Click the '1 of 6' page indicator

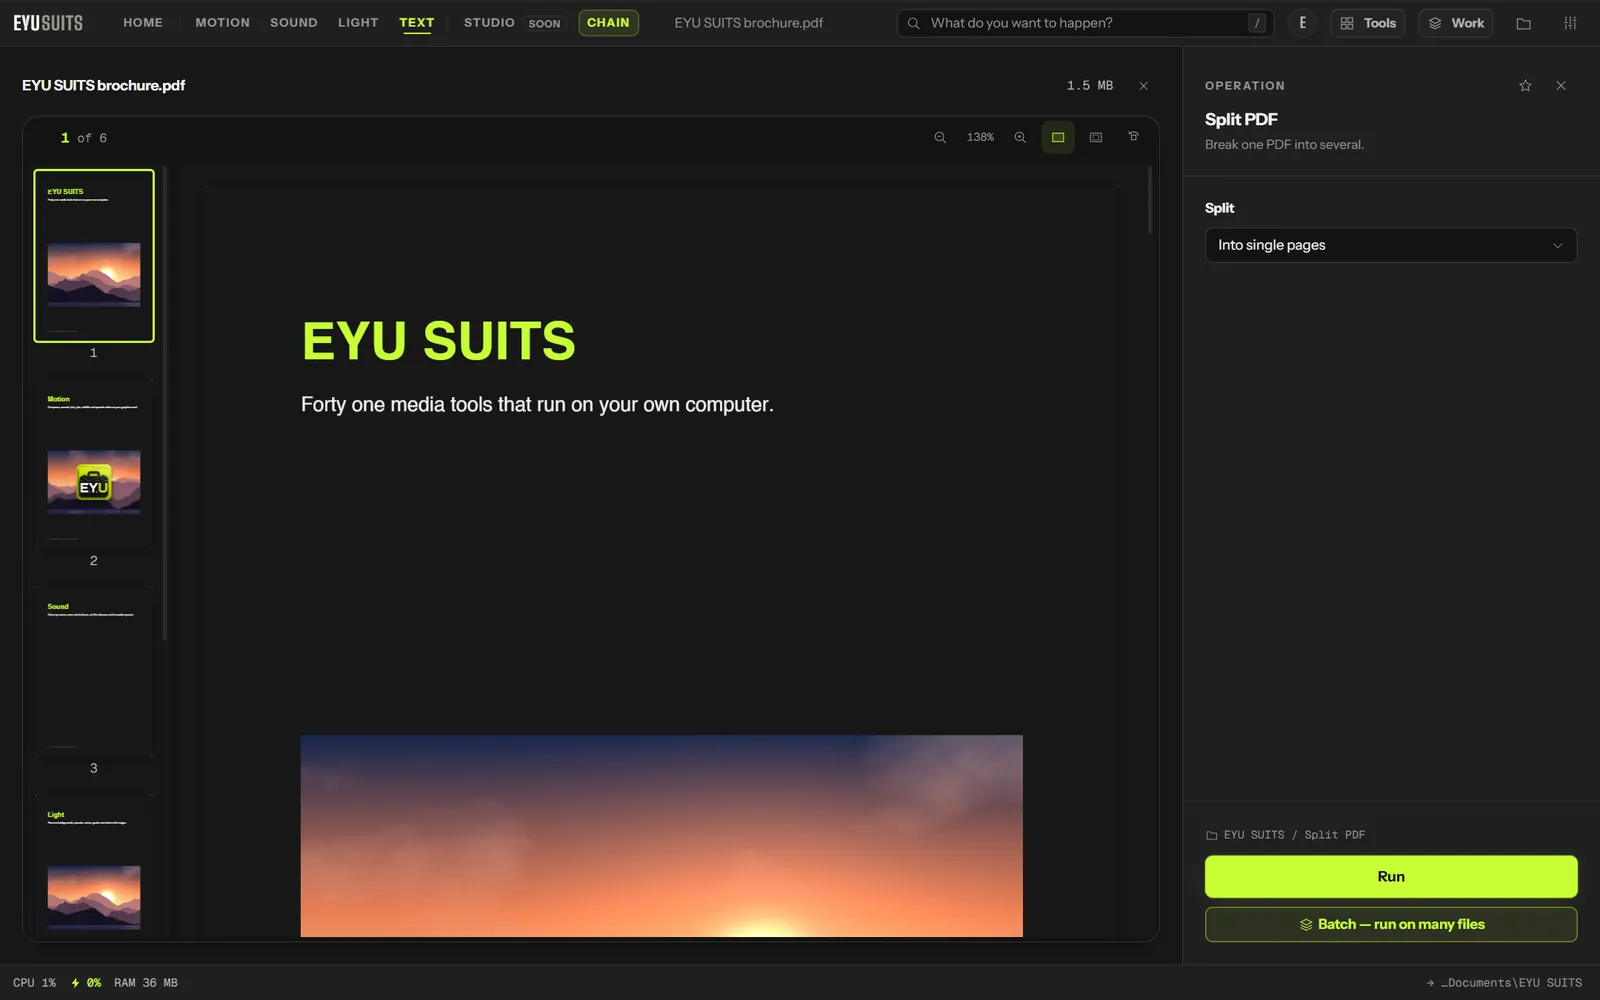(x=84, y=138)
